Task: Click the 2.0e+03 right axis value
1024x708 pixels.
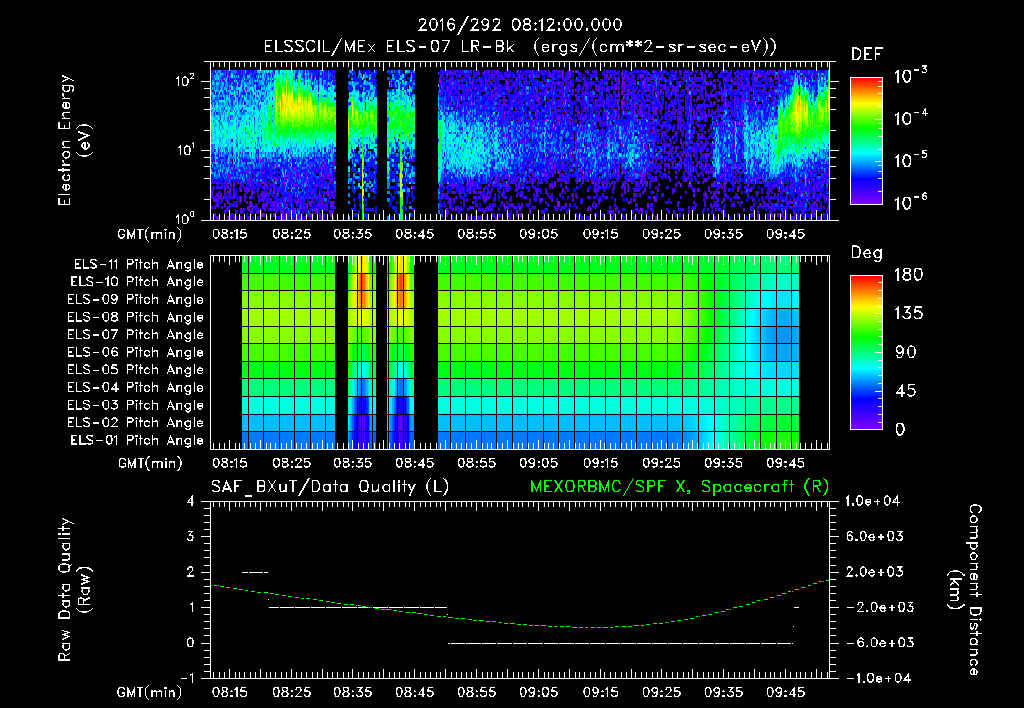Action: point(875,572)
